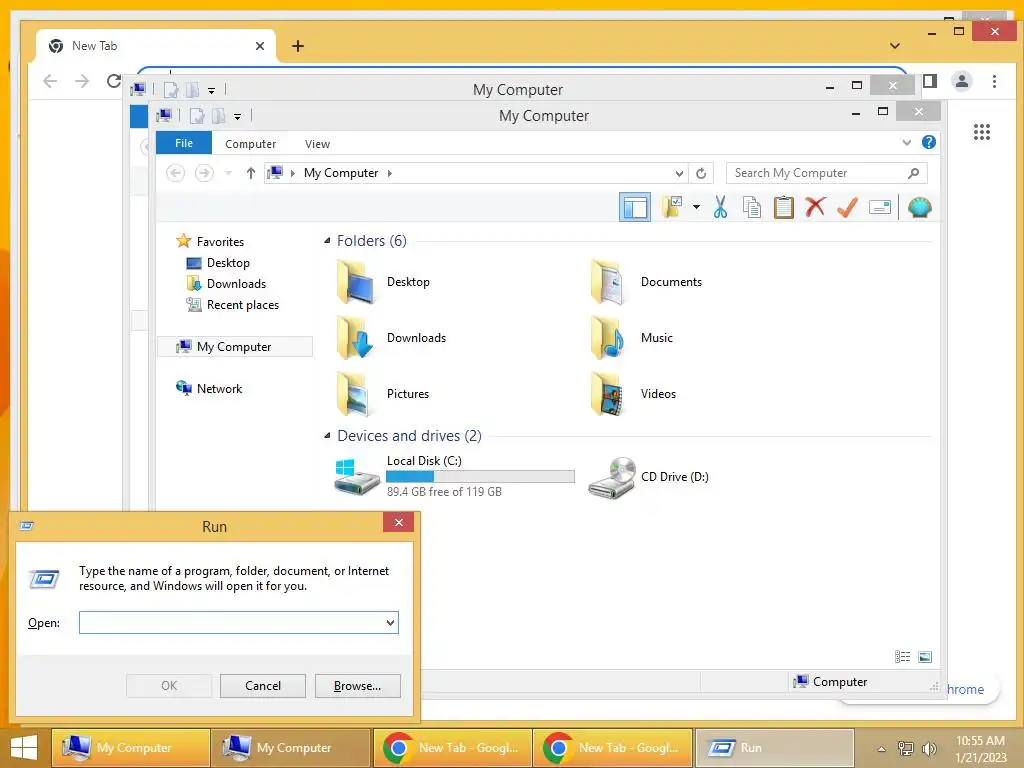
Task: Open the Google apps grid icon
Action: point(982,132)
